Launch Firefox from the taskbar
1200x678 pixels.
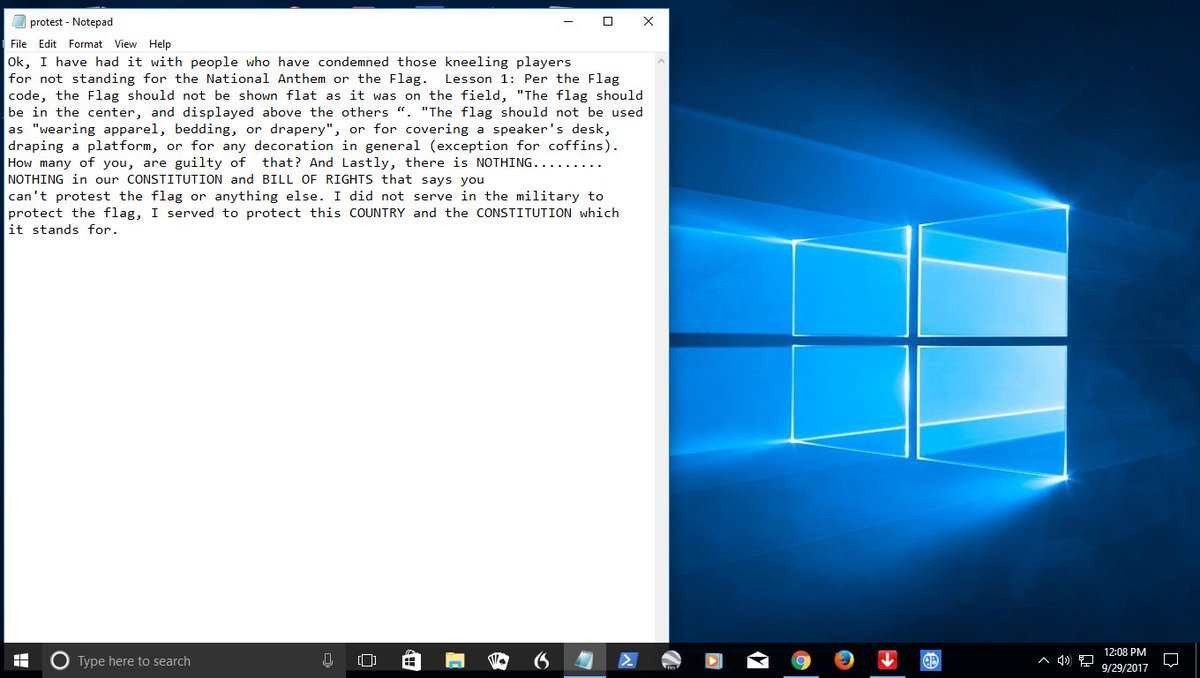coord(844,660)
